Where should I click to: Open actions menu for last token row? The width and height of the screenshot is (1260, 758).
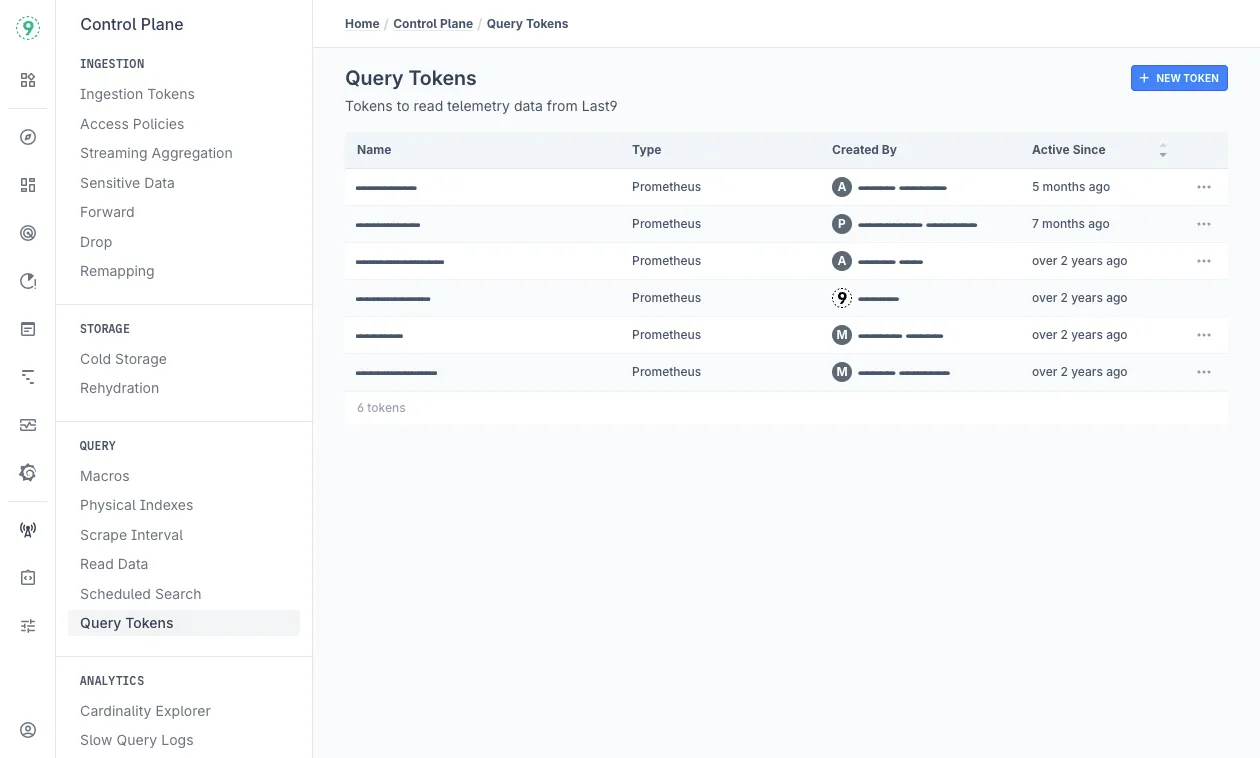pos(1204,372)
